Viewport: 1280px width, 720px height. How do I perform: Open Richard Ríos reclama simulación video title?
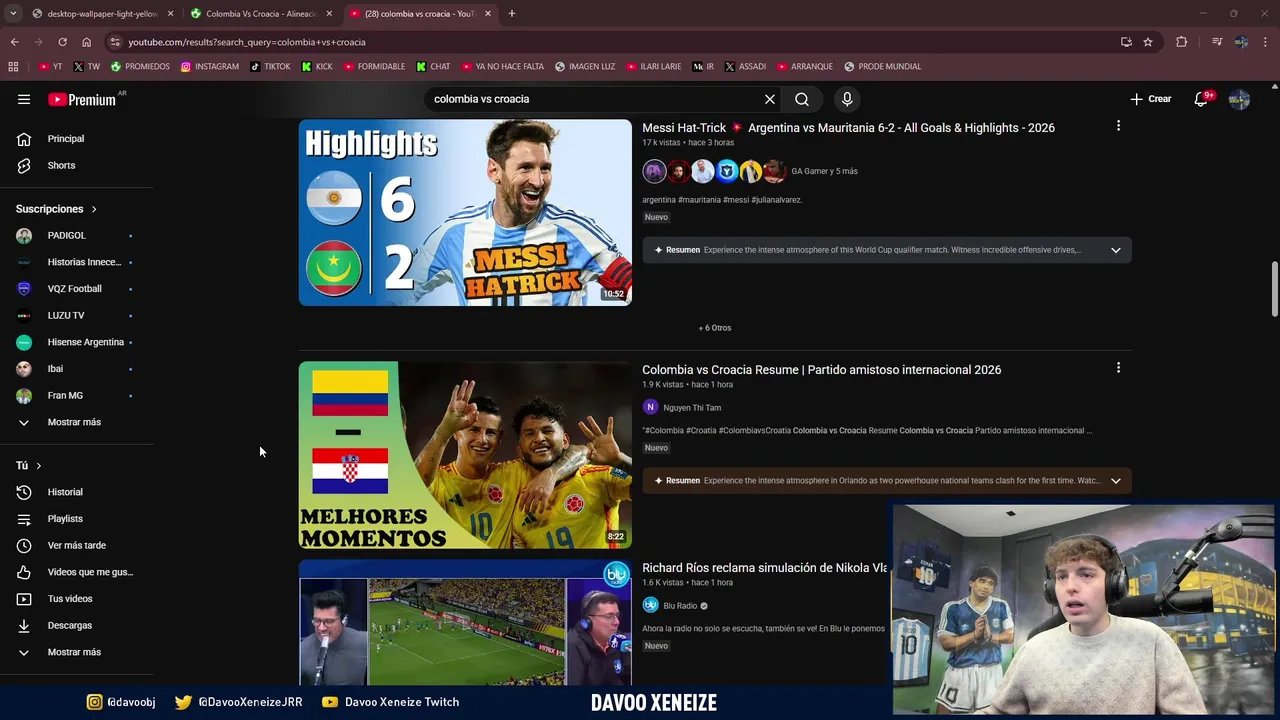tap(765, 568)
